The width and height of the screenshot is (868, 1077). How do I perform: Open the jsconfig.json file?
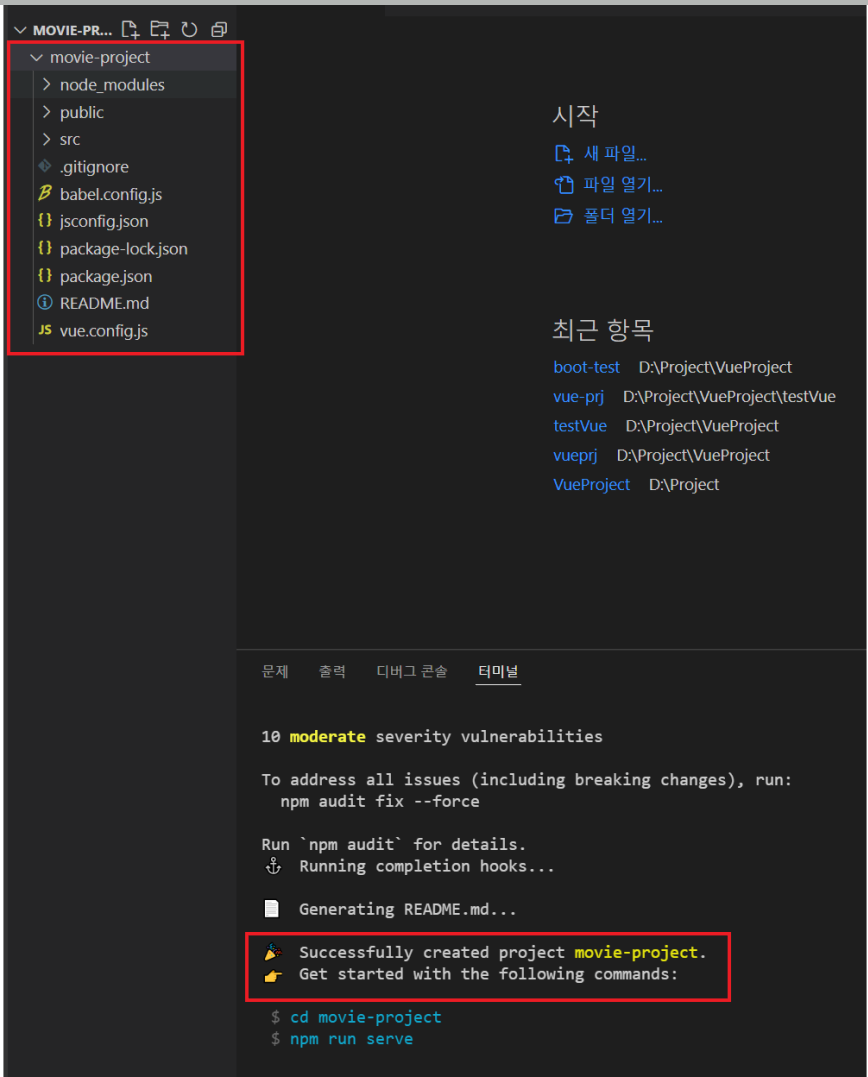click(104, 221)
